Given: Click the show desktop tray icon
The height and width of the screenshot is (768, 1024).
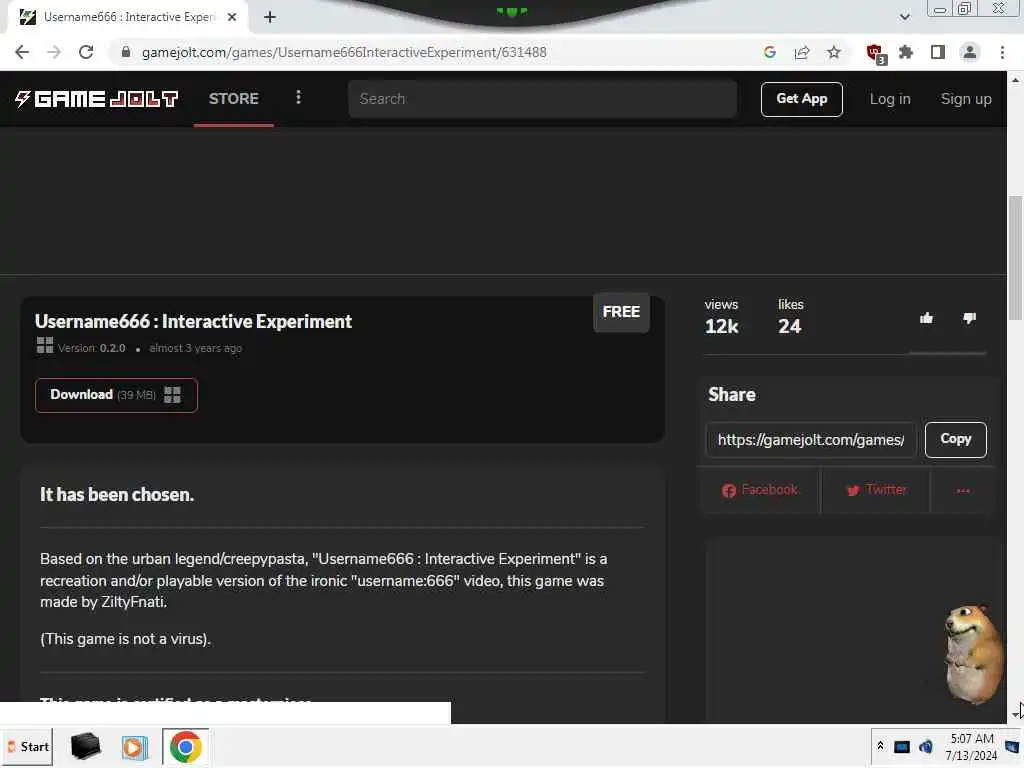Looking at the screenshot, I should tap(1012, 746).
